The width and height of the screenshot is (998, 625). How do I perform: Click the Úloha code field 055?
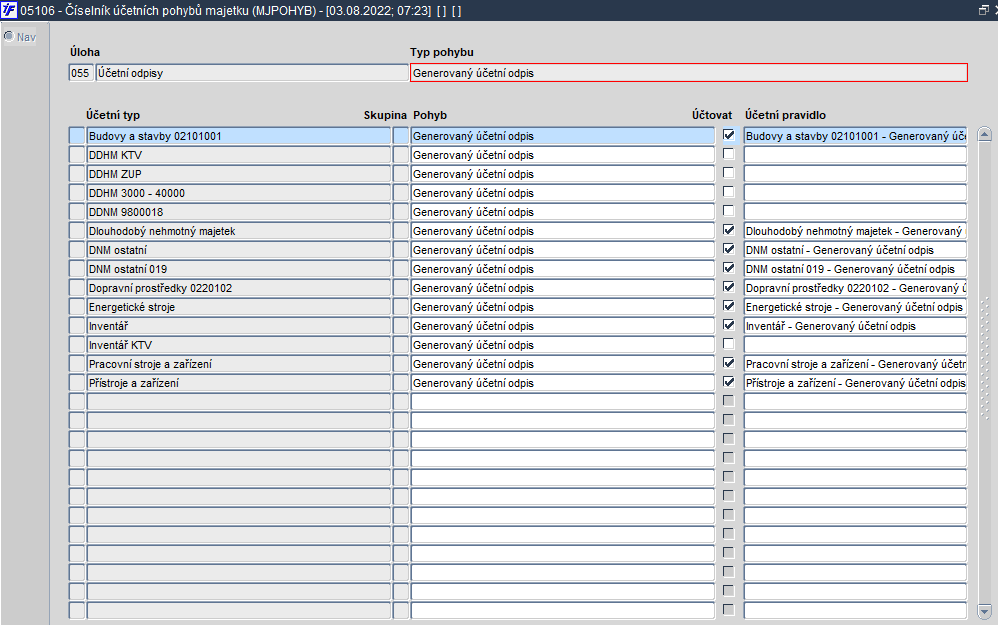pyautogui.click(x=80, y=73)
